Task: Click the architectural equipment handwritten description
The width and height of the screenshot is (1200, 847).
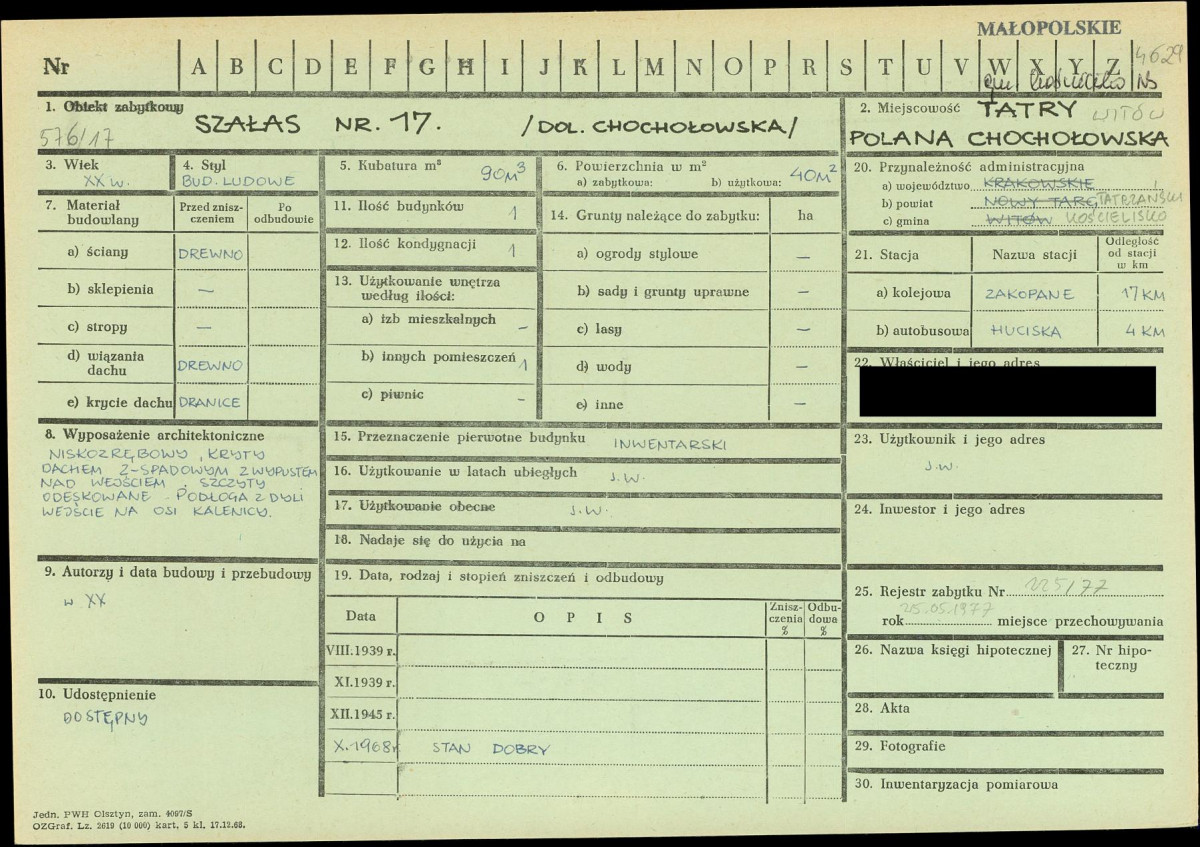Action: point(180,481)
